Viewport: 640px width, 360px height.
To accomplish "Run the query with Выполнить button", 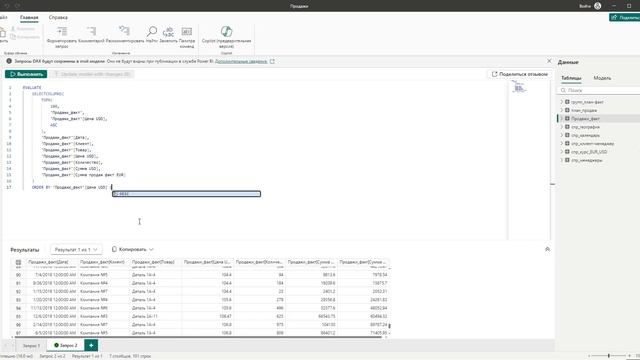I will (26, 74).
